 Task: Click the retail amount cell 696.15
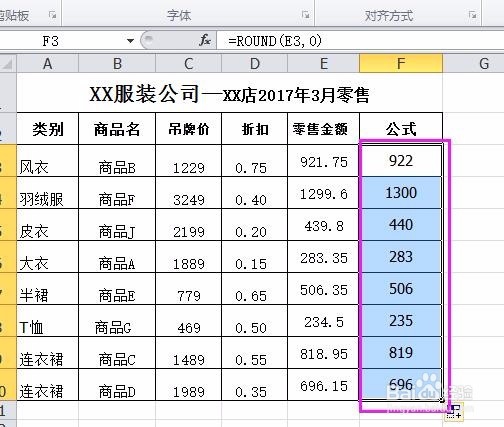coord(324,385)
